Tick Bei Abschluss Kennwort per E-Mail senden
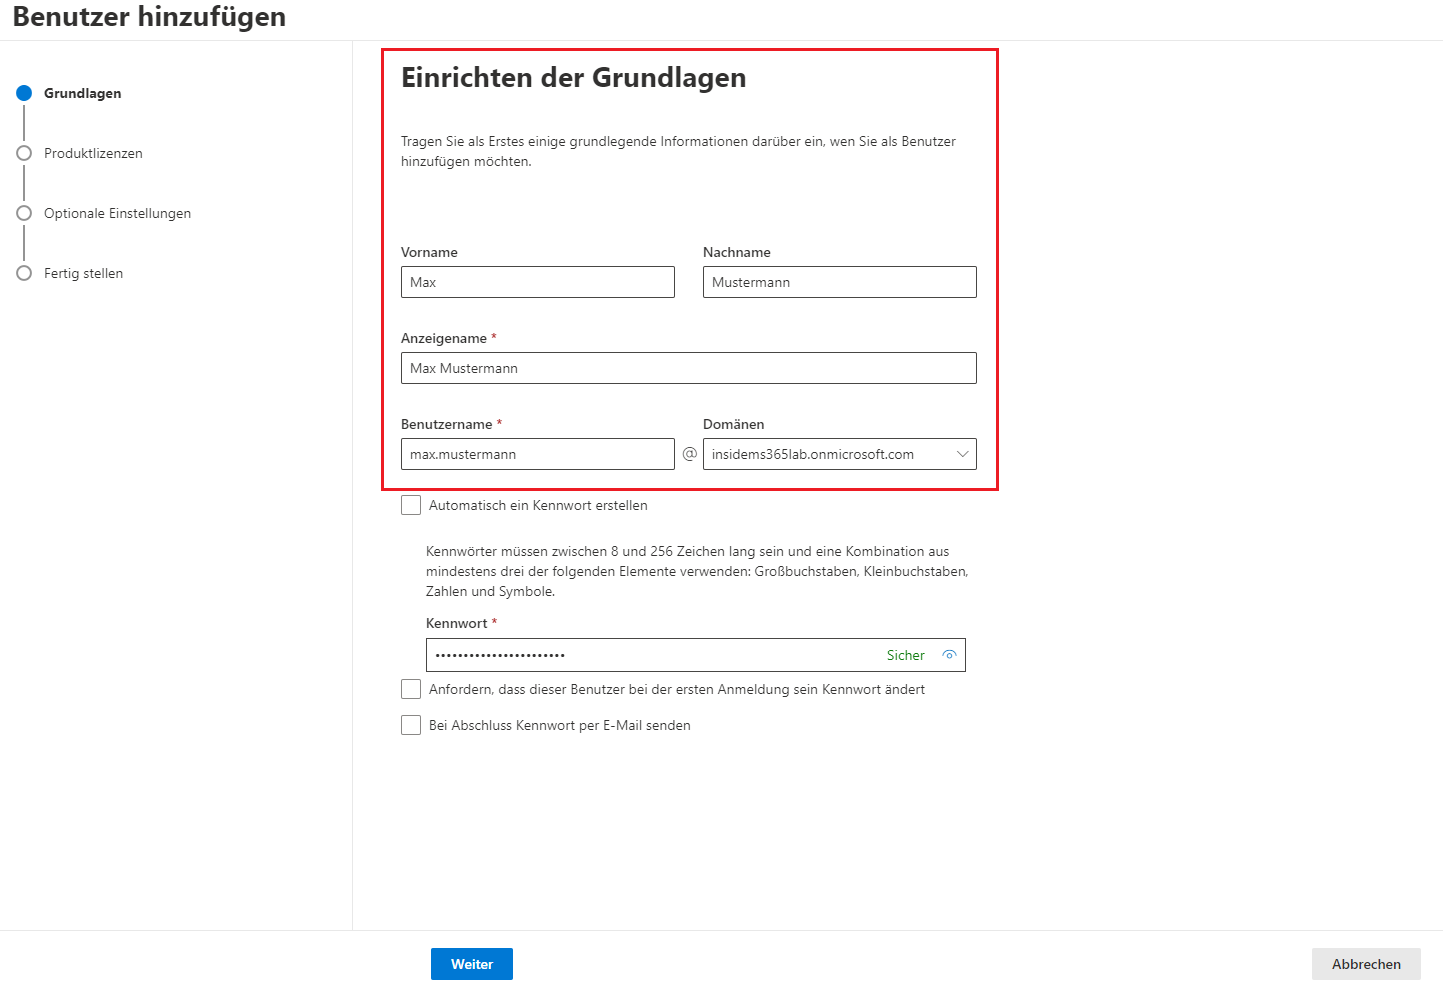 click(411, 725)
